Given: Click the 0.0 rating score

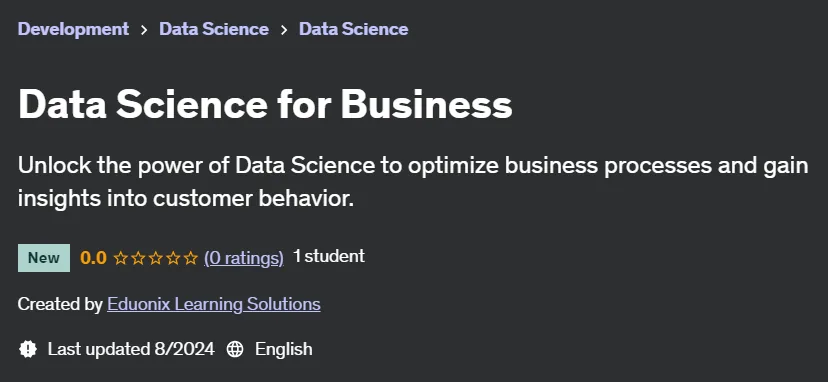Looking at the screenshot, I should pos(93,258).
